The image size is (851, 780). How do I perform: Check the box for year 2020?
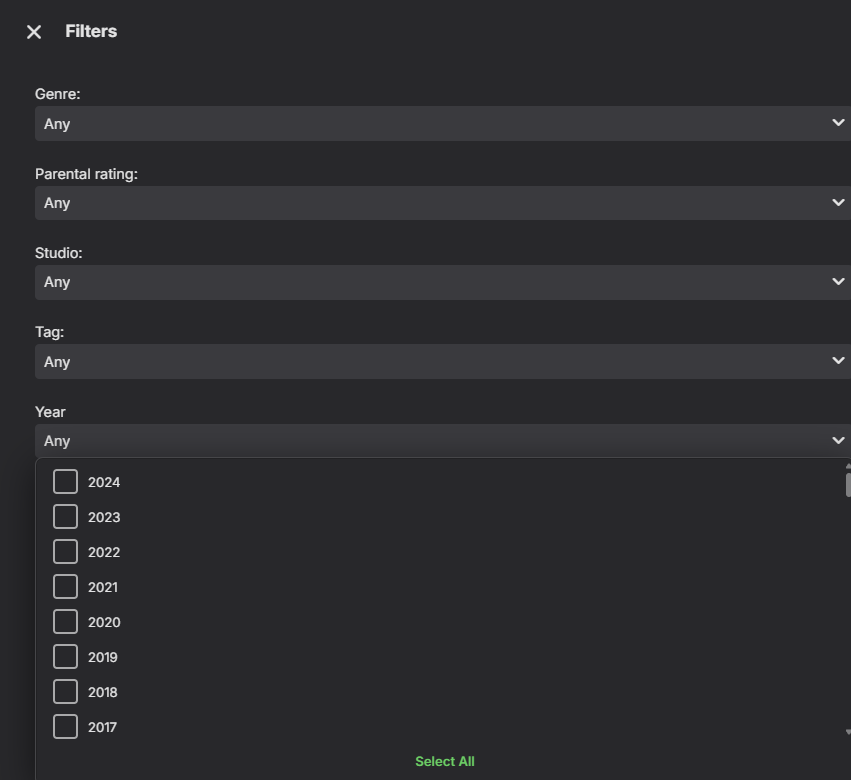65,622
